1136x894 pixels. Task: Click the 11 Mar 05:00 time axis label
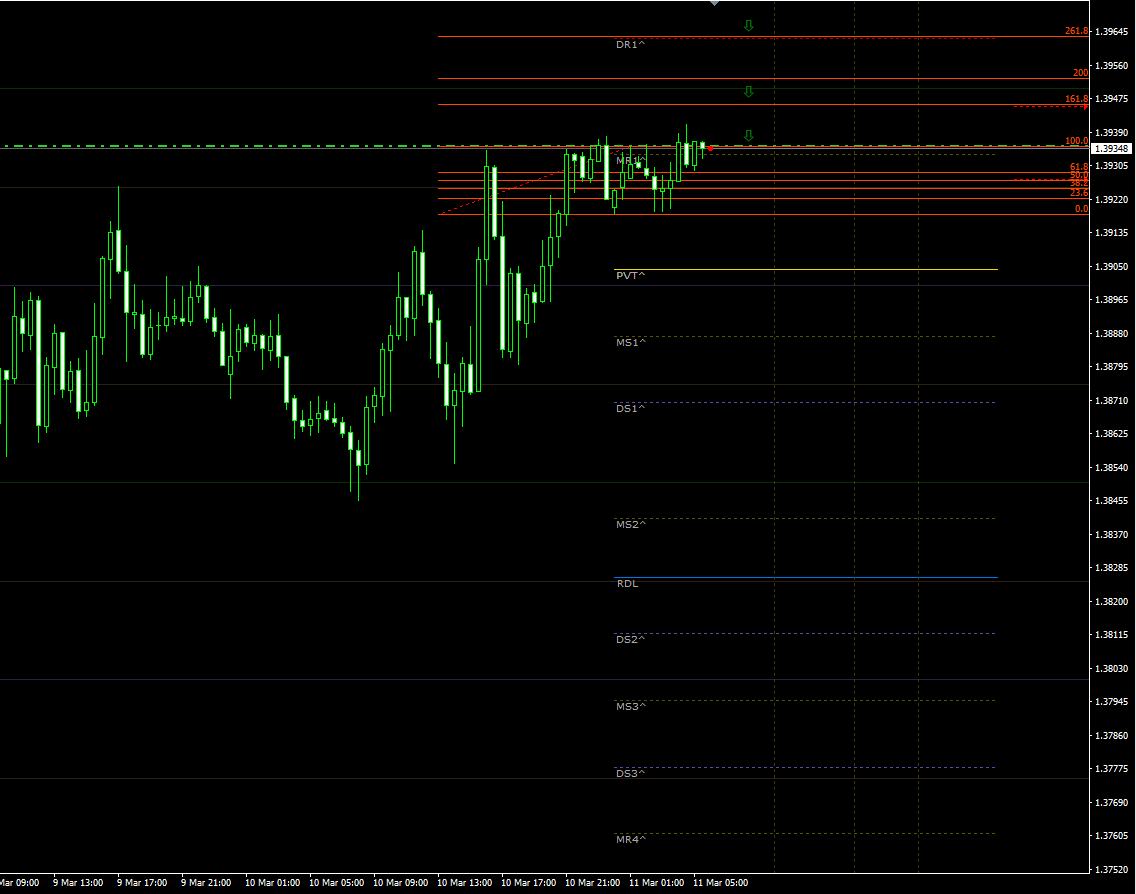(x=720, y=883)
